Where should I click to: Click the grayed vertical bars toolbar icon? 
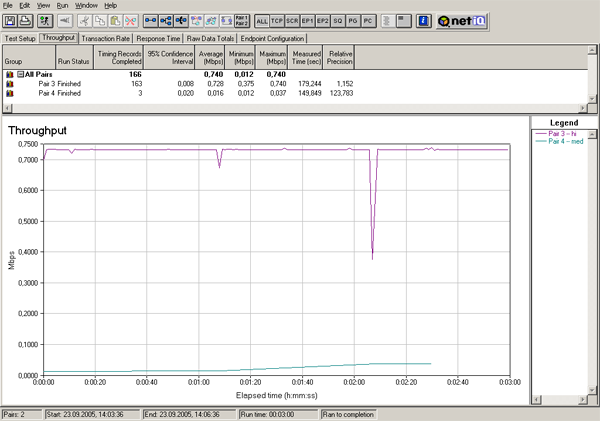pyautogui.click(x=387, y=21)
